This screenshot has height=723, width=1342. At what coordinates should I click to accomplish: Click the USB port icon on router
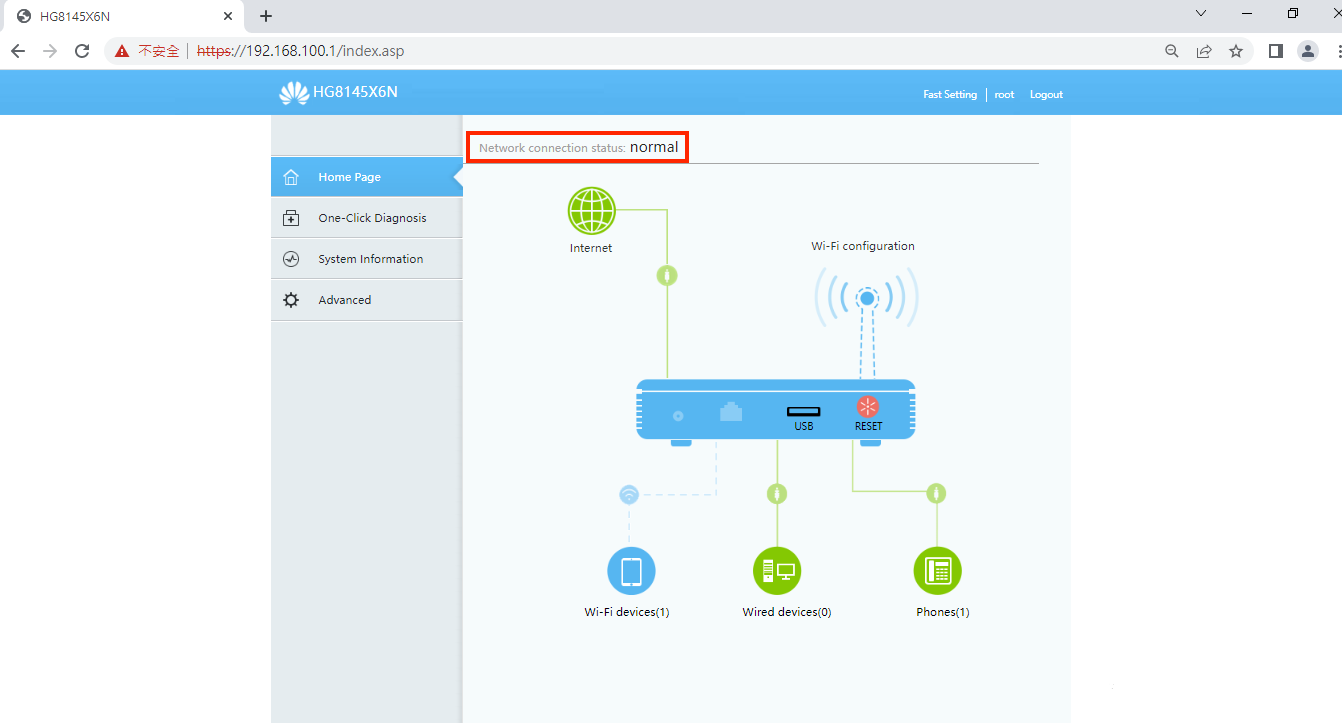(803, 411)
